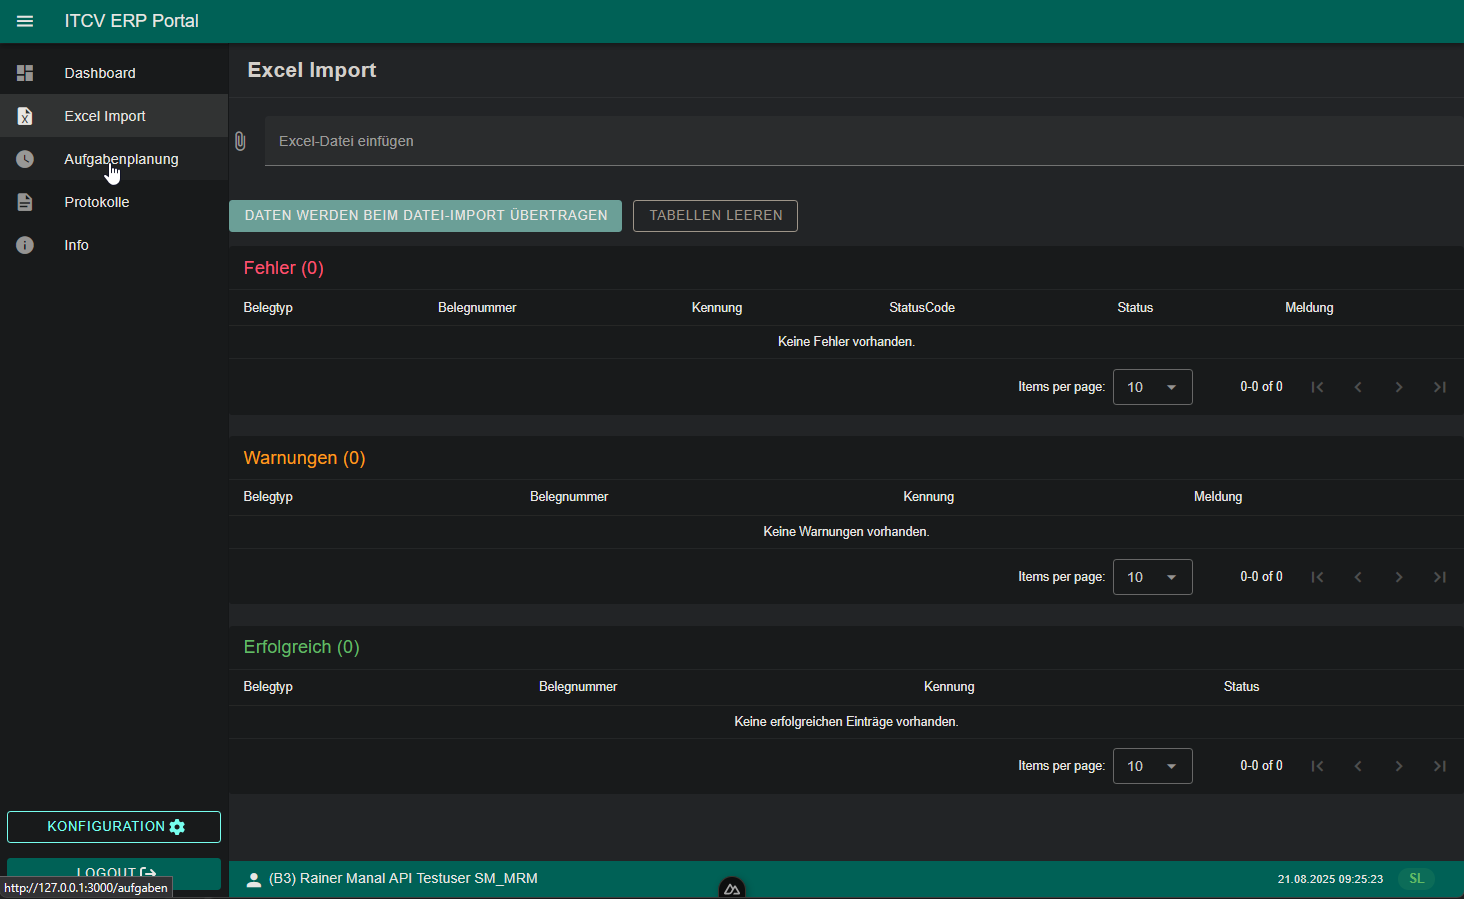Open the Konfiguration button

click(x=114, y=827)
